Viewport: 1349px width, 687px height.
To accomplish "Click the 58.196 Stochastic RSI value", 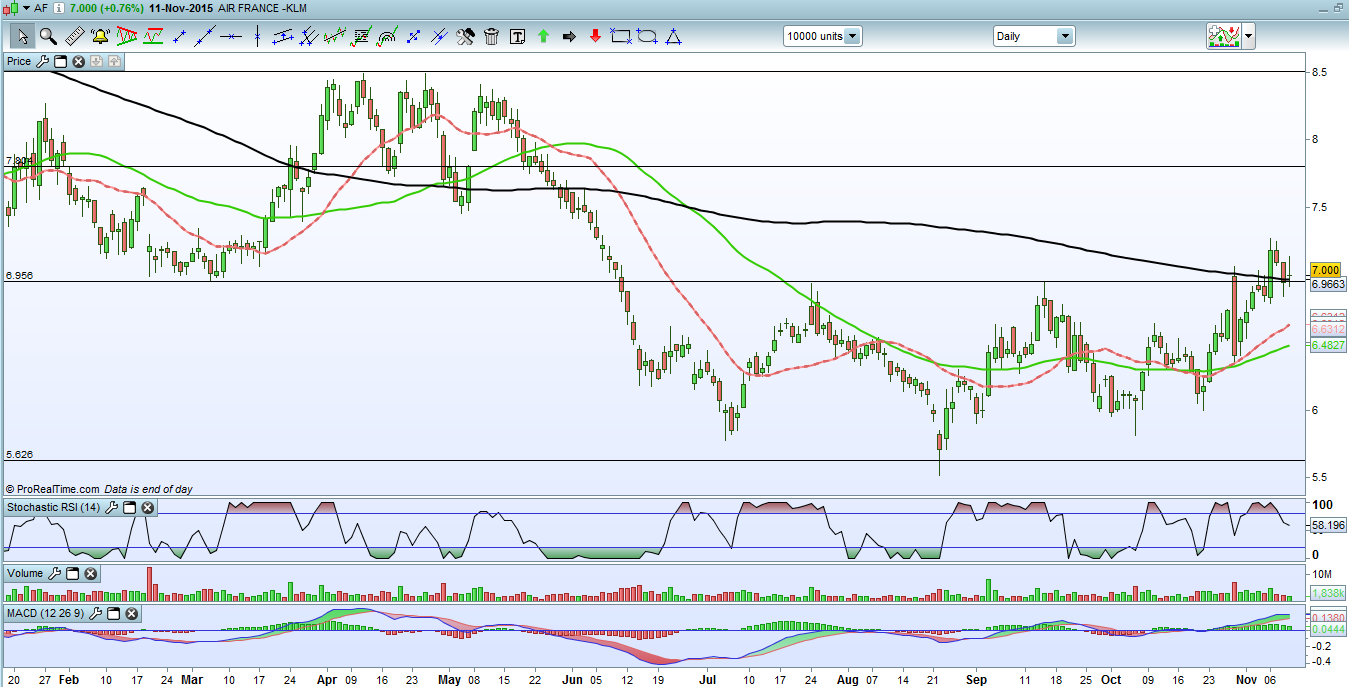I will (x=1326, y=524).
